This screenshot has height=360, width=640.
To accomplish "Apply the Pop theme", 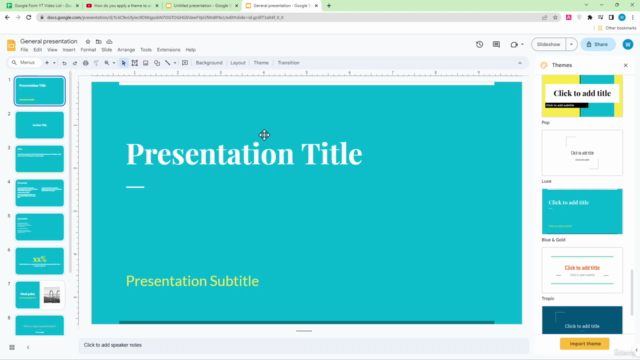I will [x=582, y=96].
